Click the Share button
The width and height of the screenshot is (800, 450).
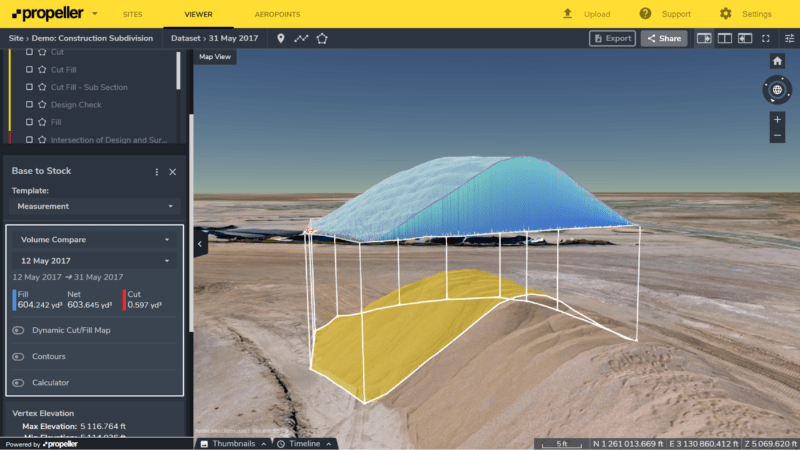coord(663,38)
